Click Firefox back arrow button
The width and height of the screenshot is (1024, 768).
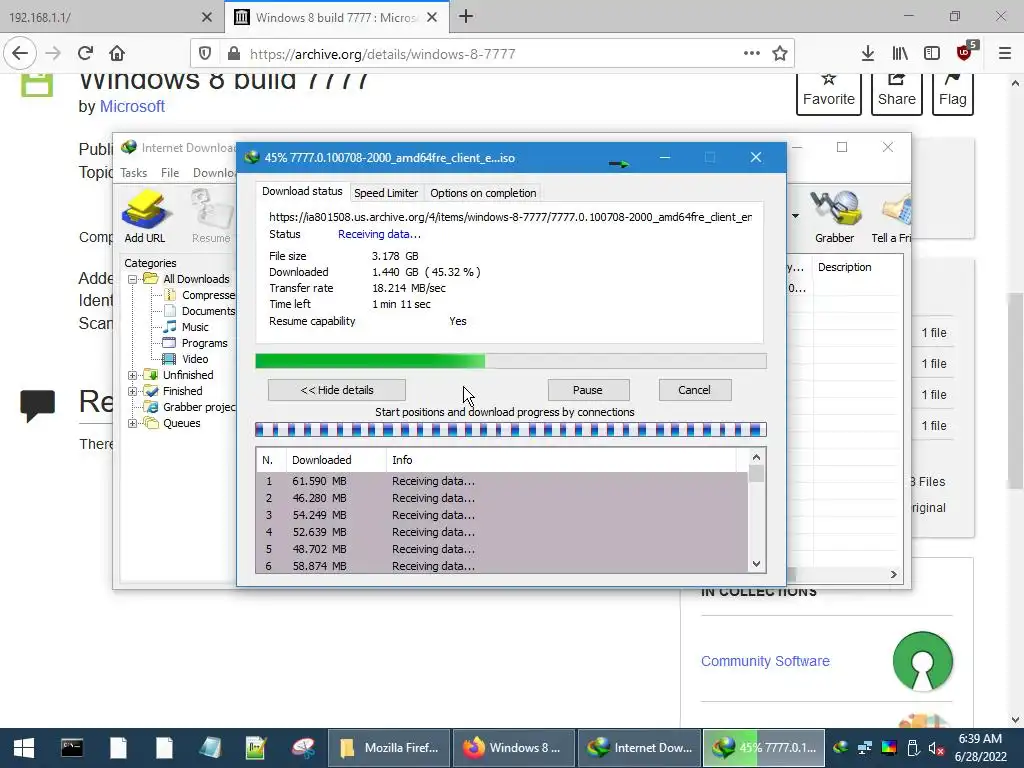tap(20, 53)
